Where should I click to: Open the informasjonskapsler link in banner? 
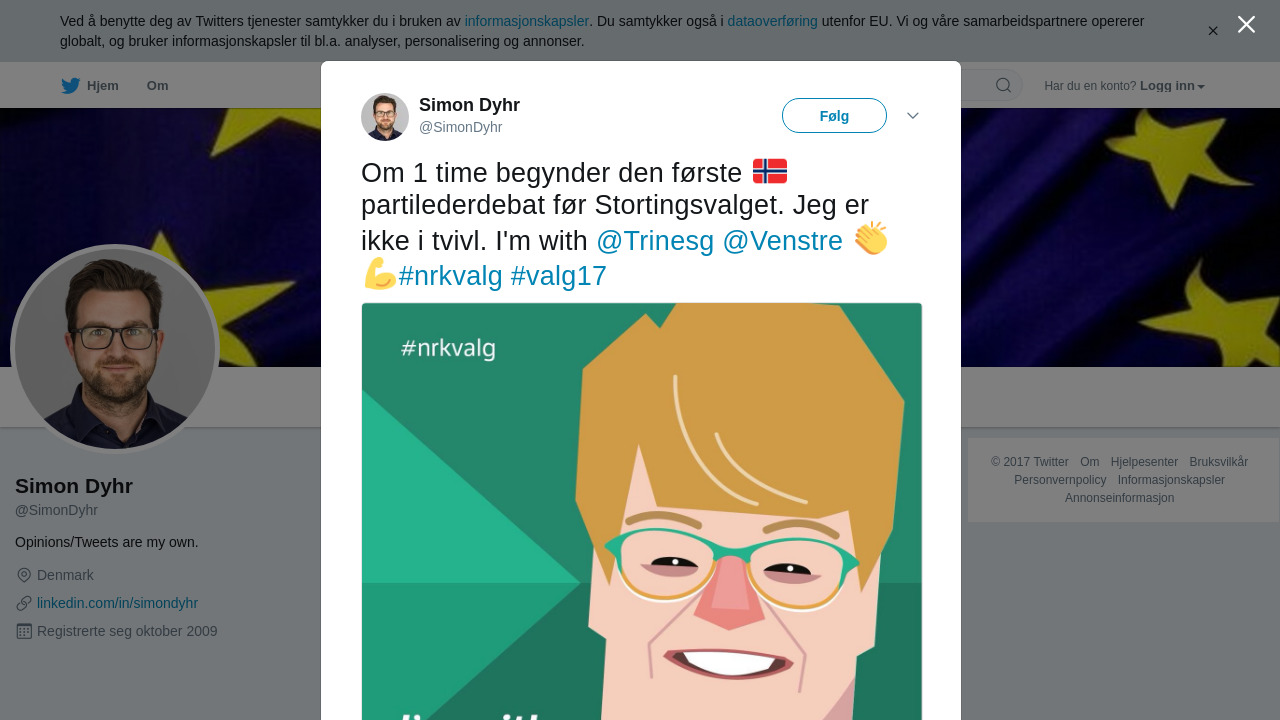coord(526,21)
